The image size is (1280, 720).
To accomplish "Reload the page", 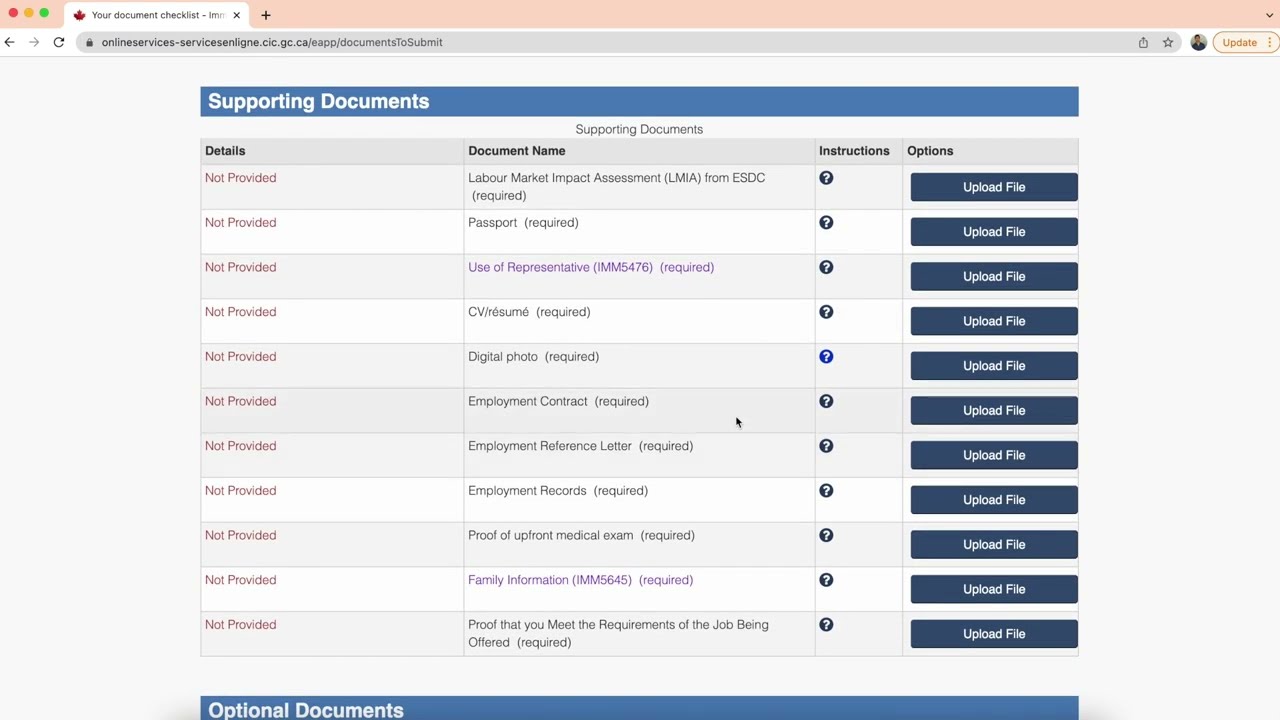I will [59, 42].
